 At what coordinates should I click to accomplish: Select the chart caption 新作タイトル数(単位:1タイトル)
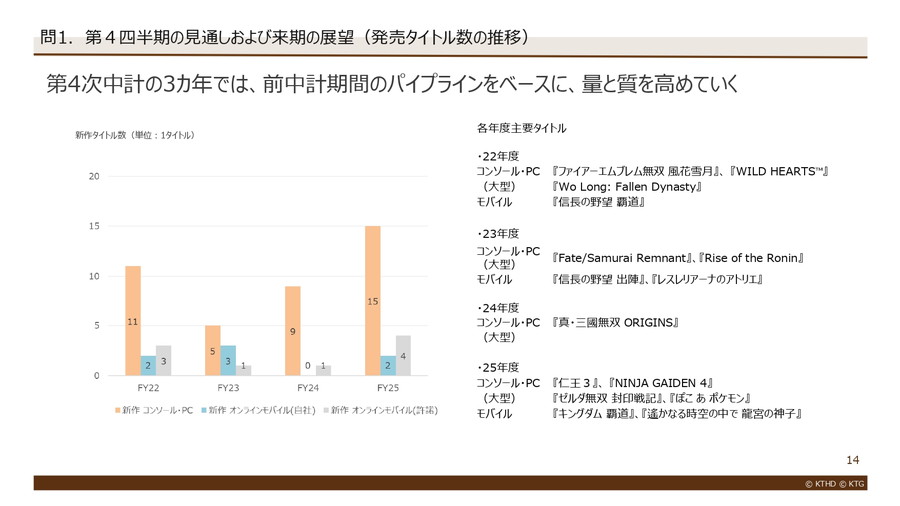tap(134, 135)
